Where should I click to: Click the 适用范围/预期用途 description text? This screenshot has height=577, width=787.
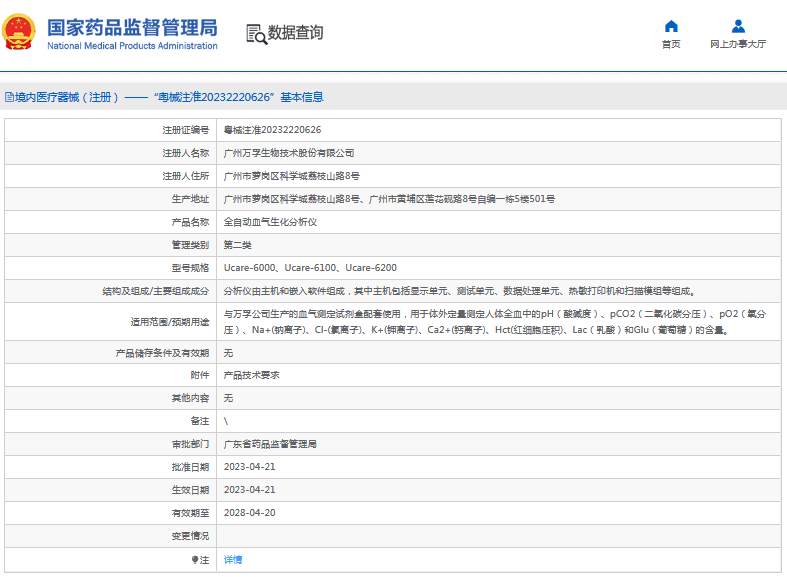coord(495,322)
